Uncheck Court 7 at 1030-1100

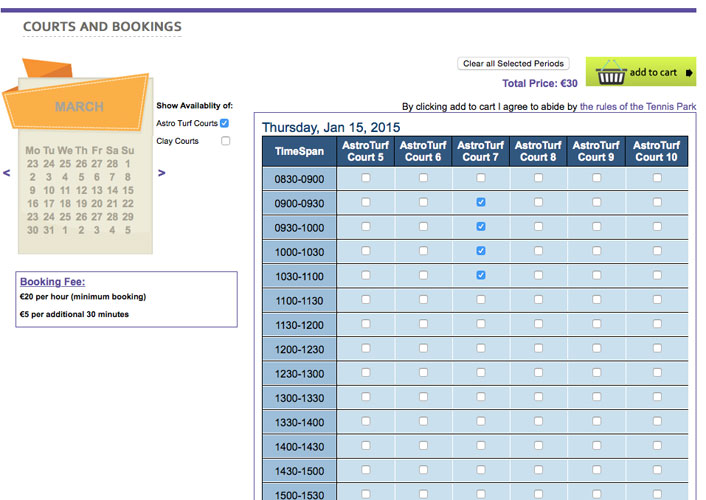coord(481,275)
